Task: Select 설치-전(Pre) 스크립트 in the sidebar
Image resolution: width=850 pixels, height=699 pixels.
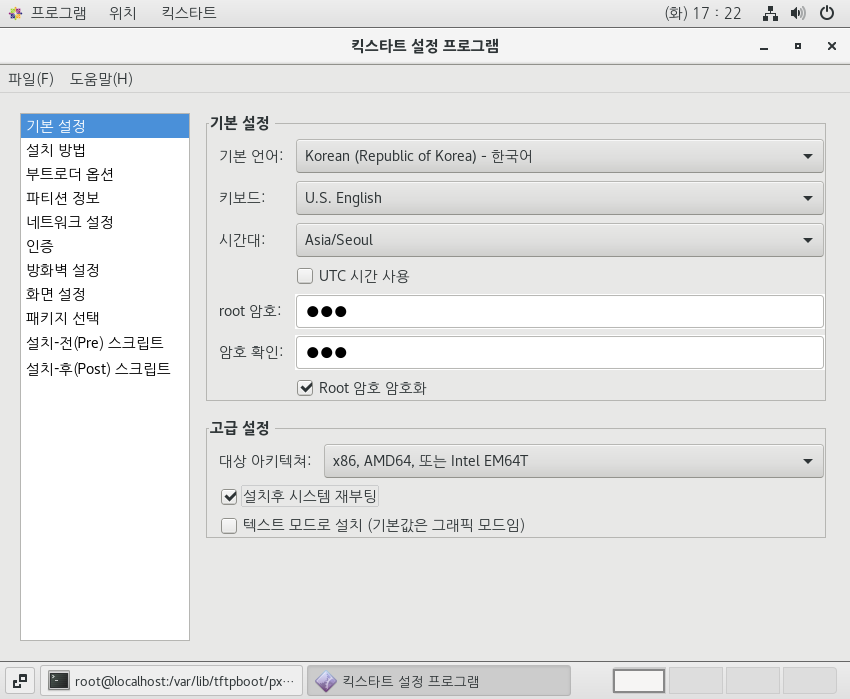Action: (x=105, y=343)
